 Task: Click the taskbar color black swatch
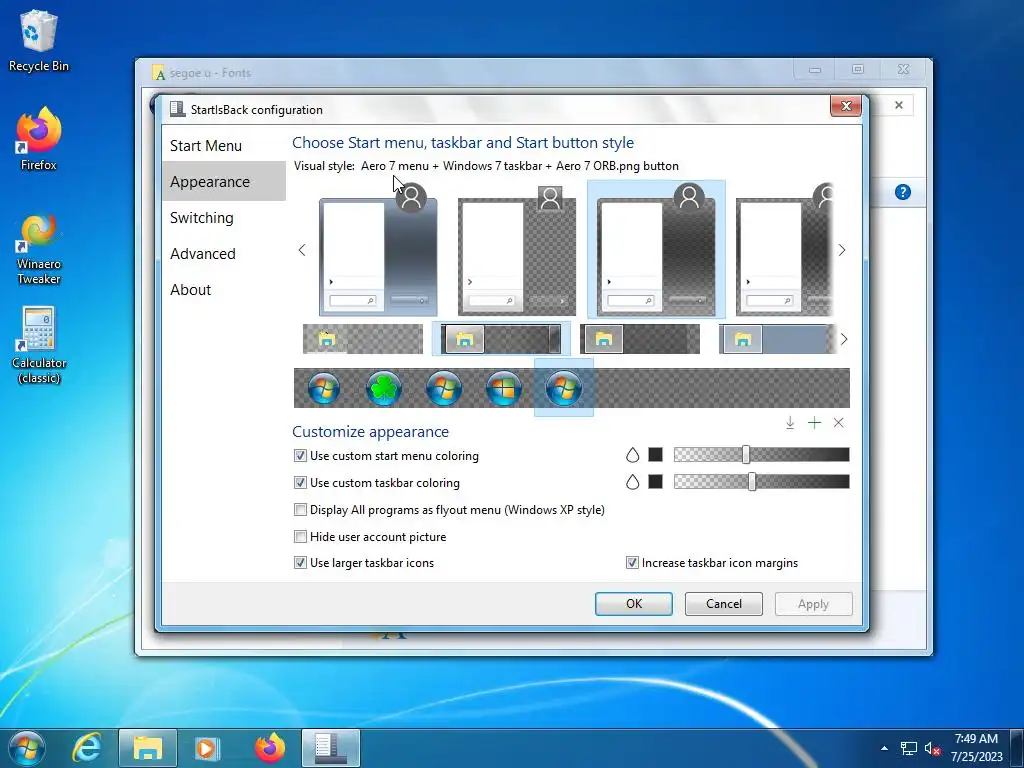656,482
